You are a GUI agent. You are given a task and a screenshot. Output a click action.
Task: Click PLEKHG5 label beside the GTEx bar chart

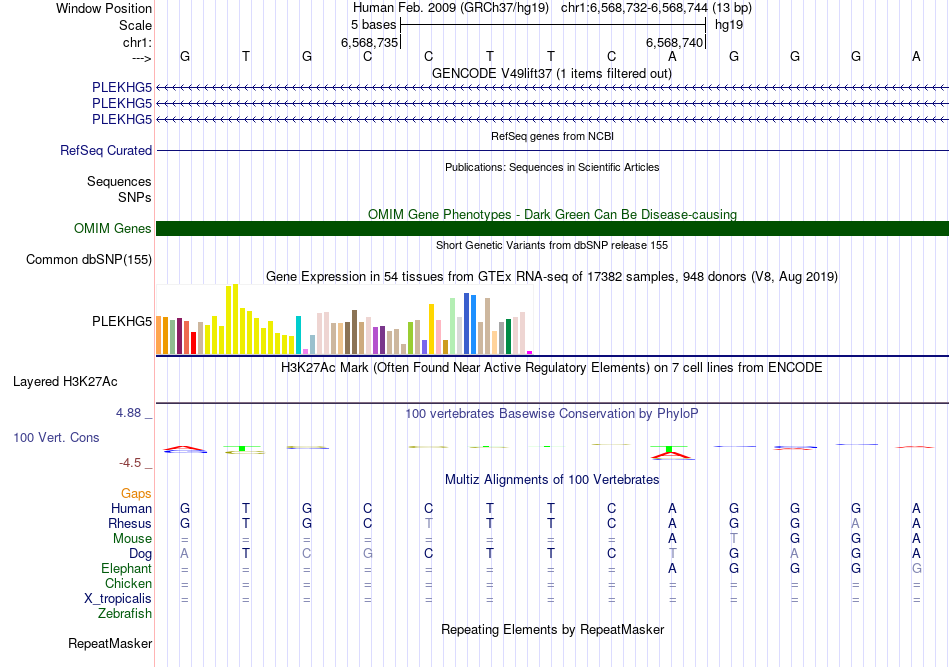tap(122, 321)
